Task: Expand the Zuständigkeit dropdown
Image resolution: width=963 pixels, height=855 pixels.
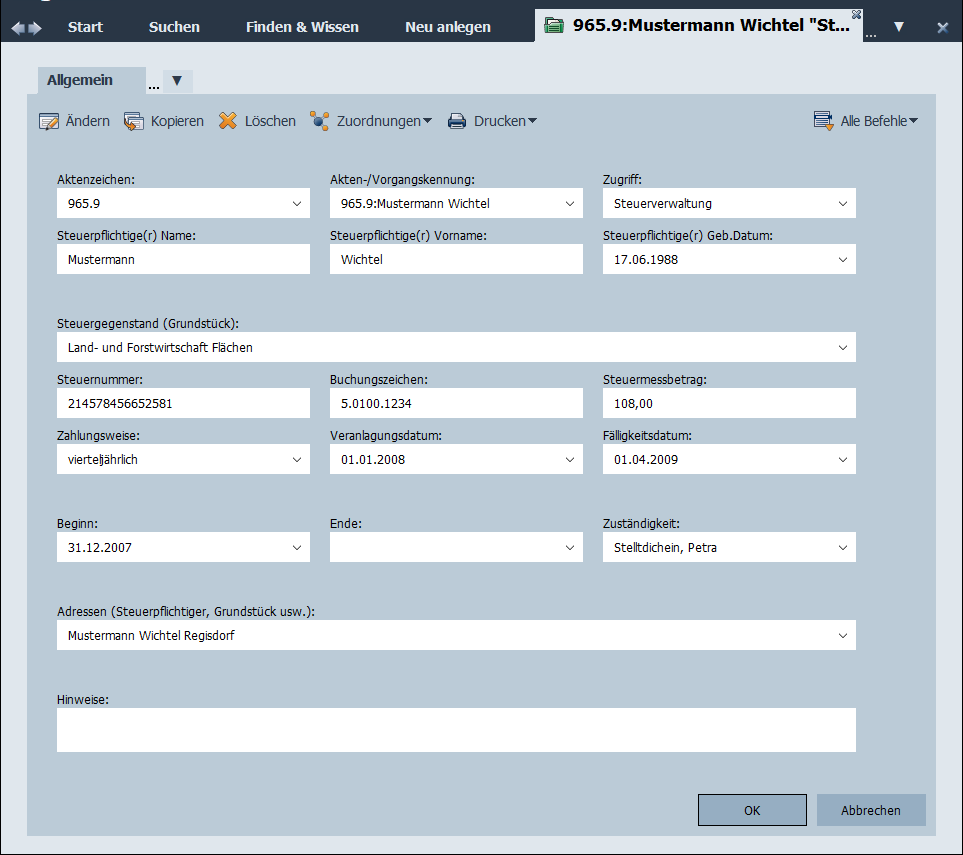Action: pyautogui.click(x=843, y=548)
